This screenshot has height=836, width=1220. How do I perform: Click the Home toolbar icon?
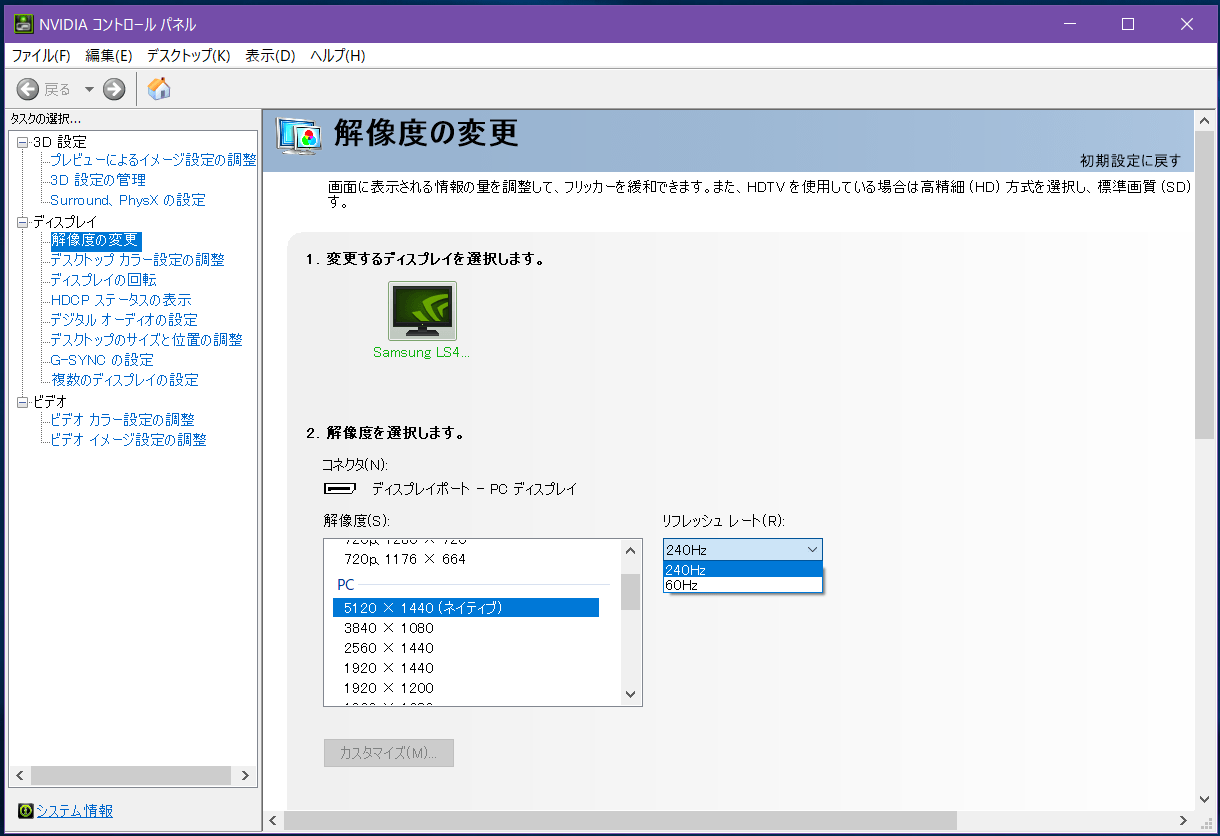[159, 89]
